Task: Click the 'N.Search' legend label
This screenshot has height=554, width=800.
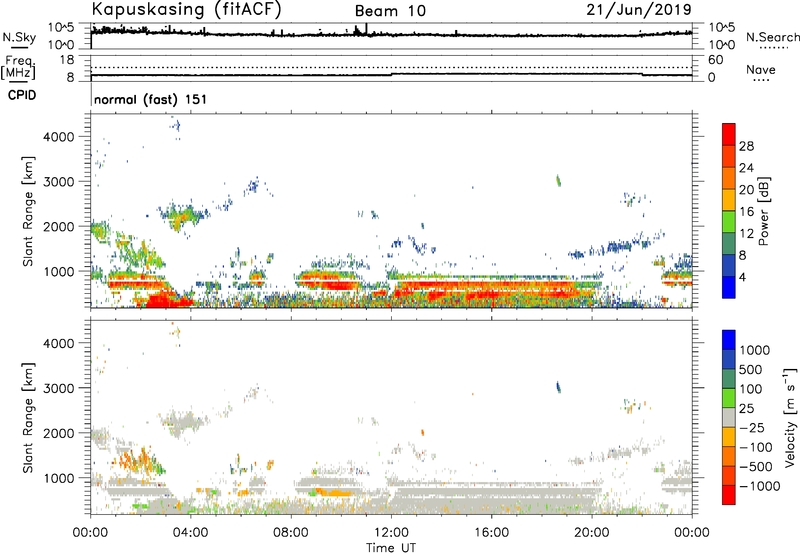Action: pos(773,37)
